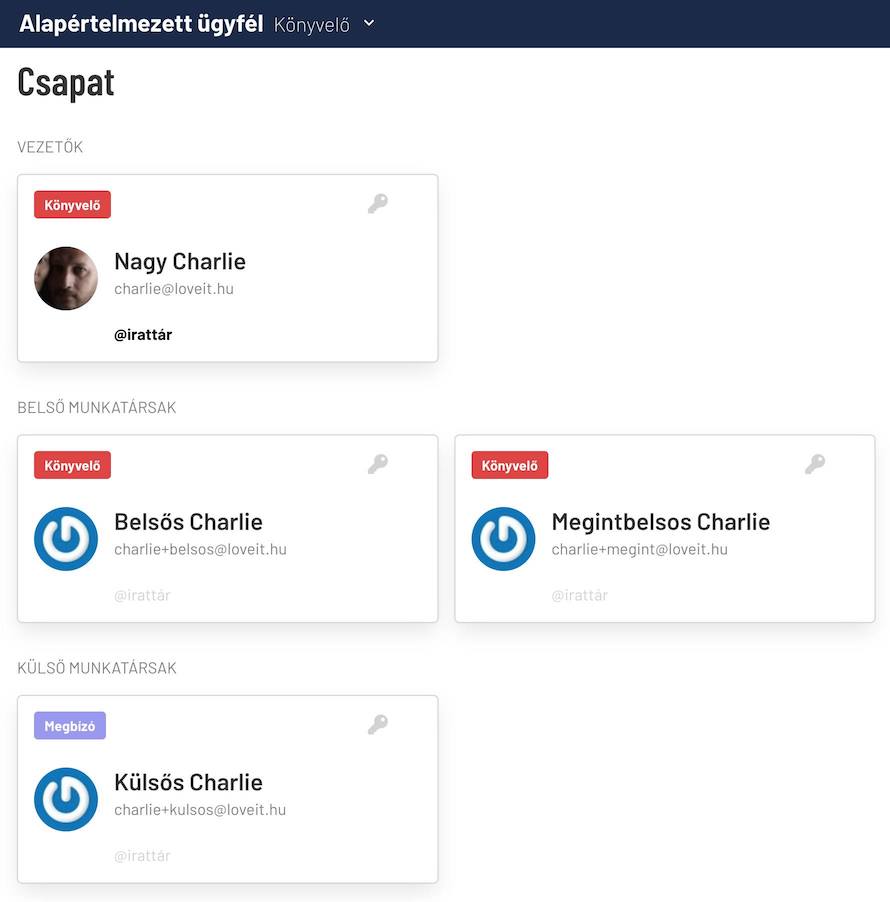Click the @irattár tag under Külsős Charlie

click(x=142, y=856)
